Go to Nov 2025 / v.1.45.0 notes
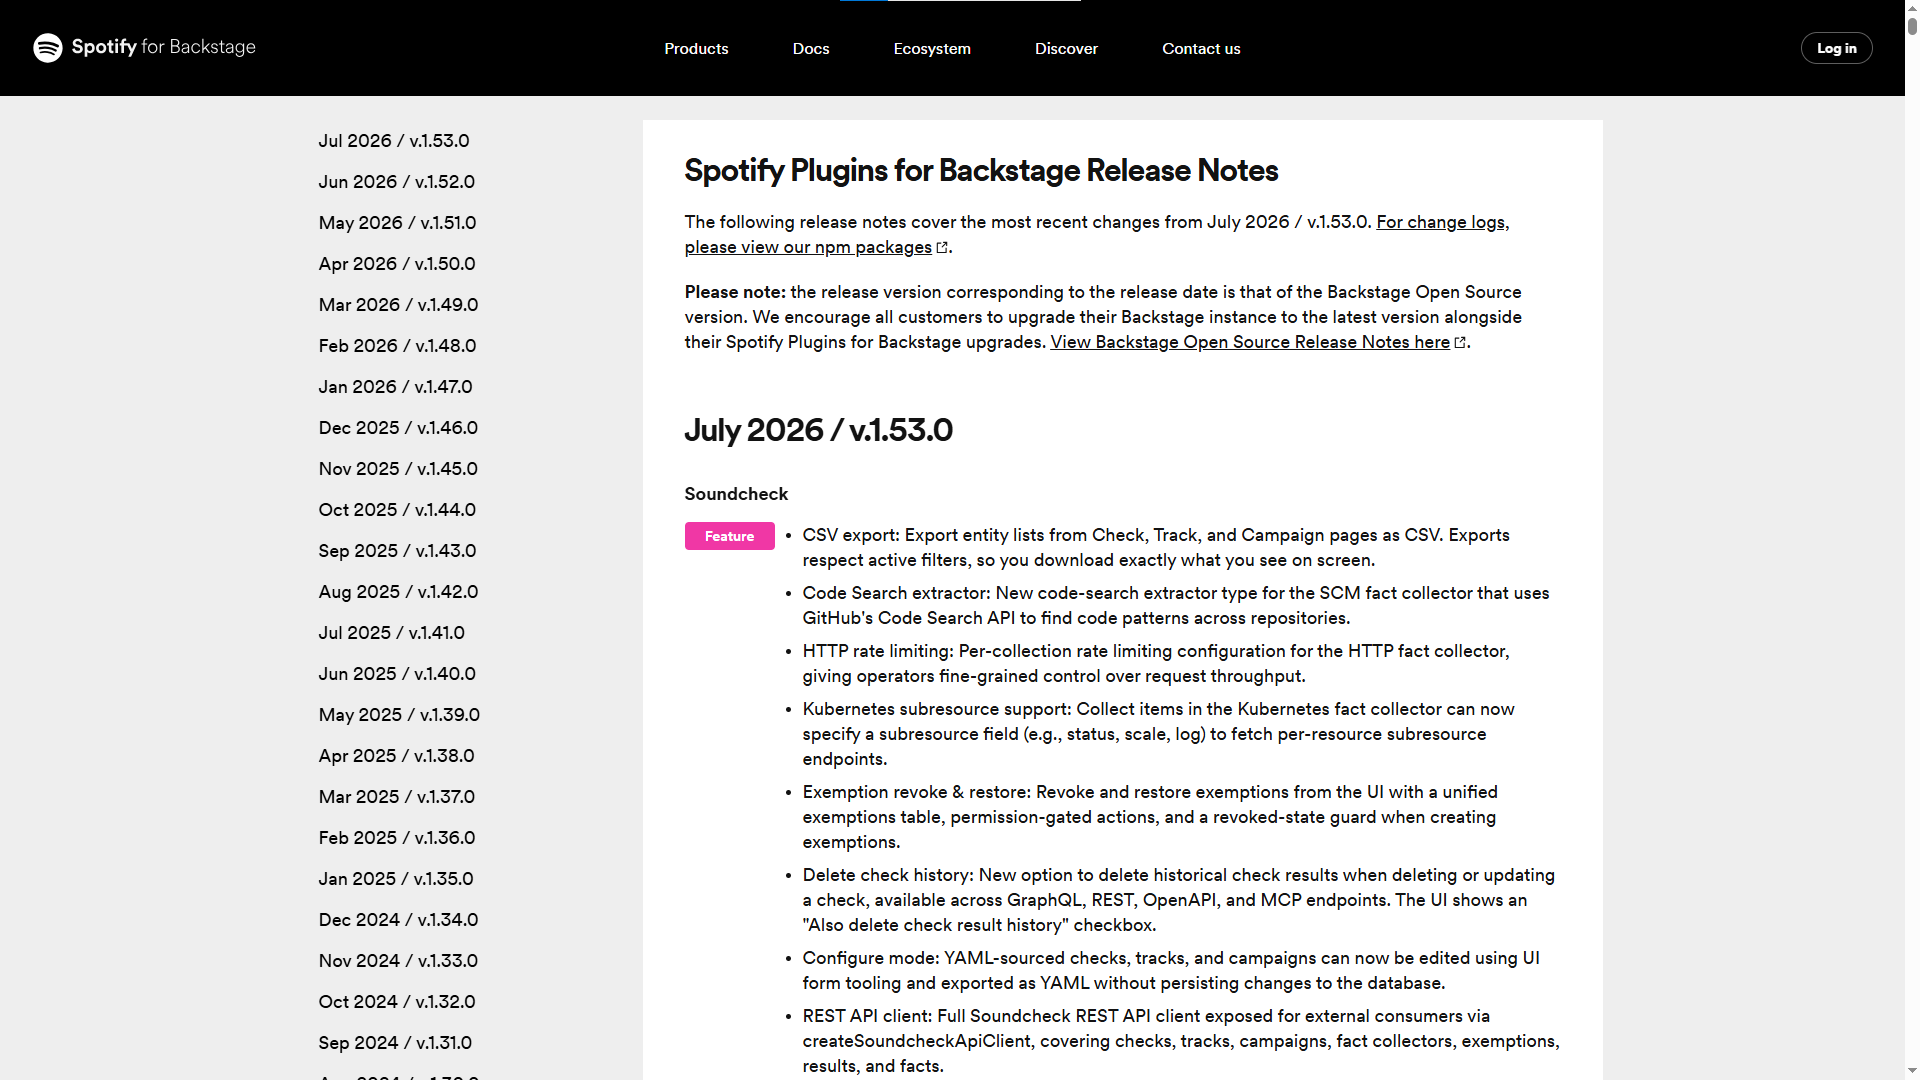The width and height of the screenshot is (1920, 1080). 399,469
